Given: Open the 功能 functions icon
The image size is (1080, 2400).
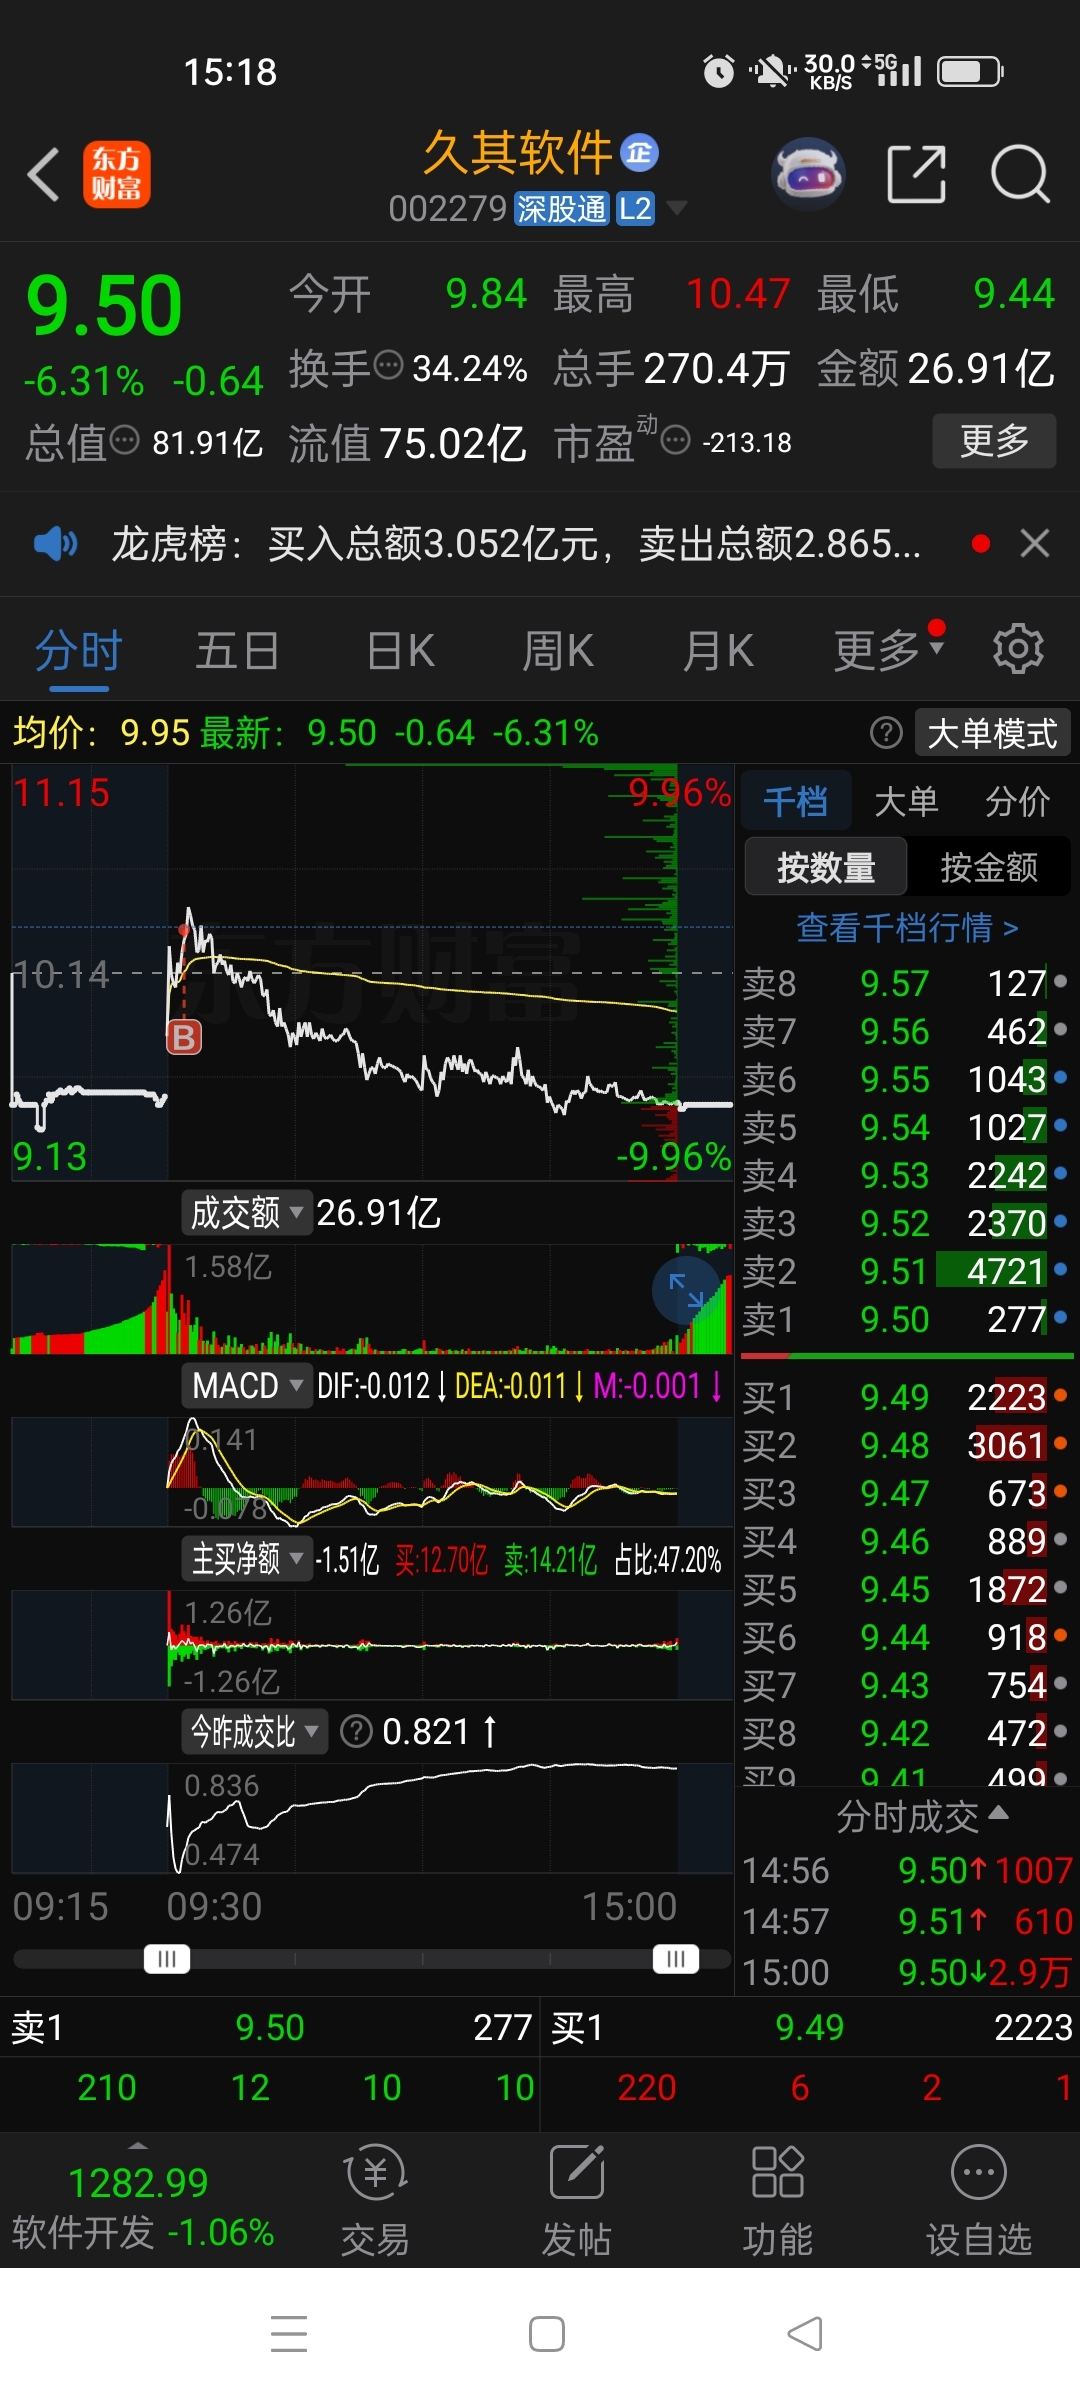Looking at the screenshot, I should point(777,2201).
